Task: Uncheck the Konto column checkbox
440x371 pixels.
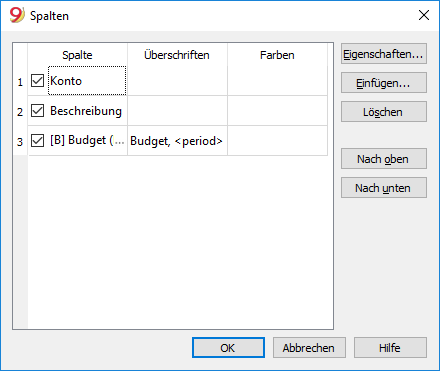Action: tap(37, 81)
